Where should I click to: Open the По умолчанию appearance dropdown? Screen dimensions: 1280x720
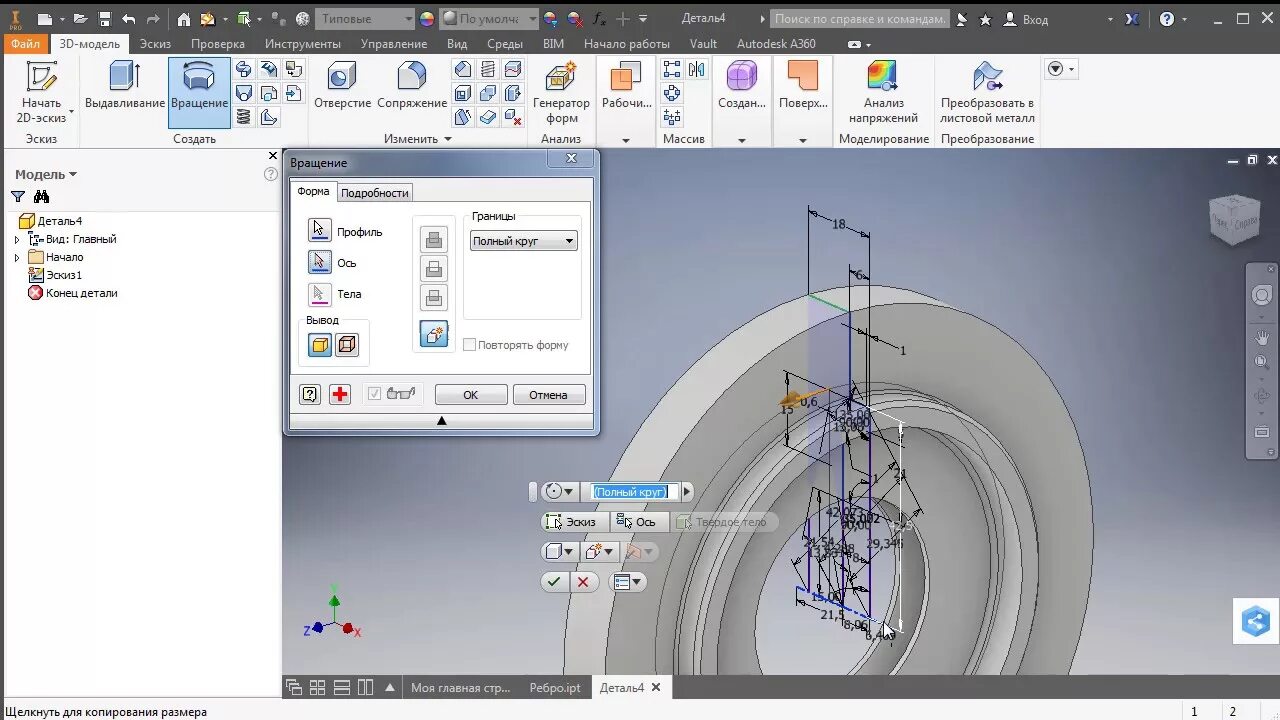[488, 19]
